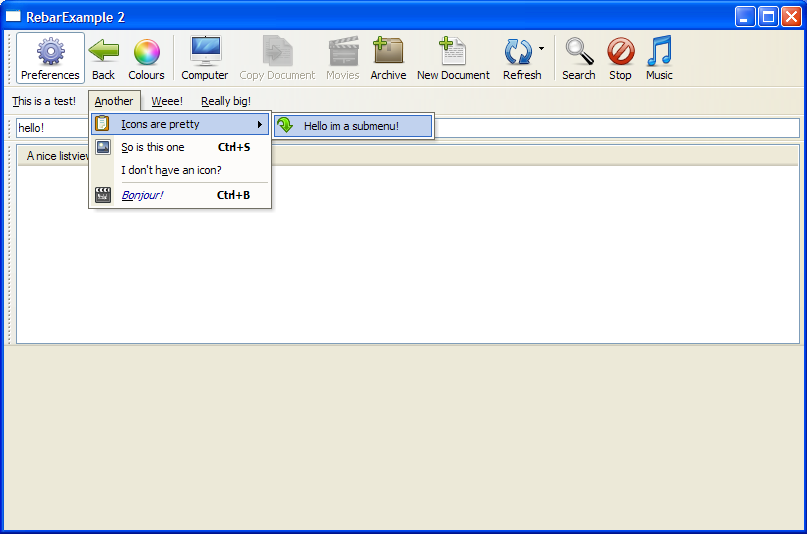Open the Archive box icon
The image size is (807, 534).
(x=388, y=51)
